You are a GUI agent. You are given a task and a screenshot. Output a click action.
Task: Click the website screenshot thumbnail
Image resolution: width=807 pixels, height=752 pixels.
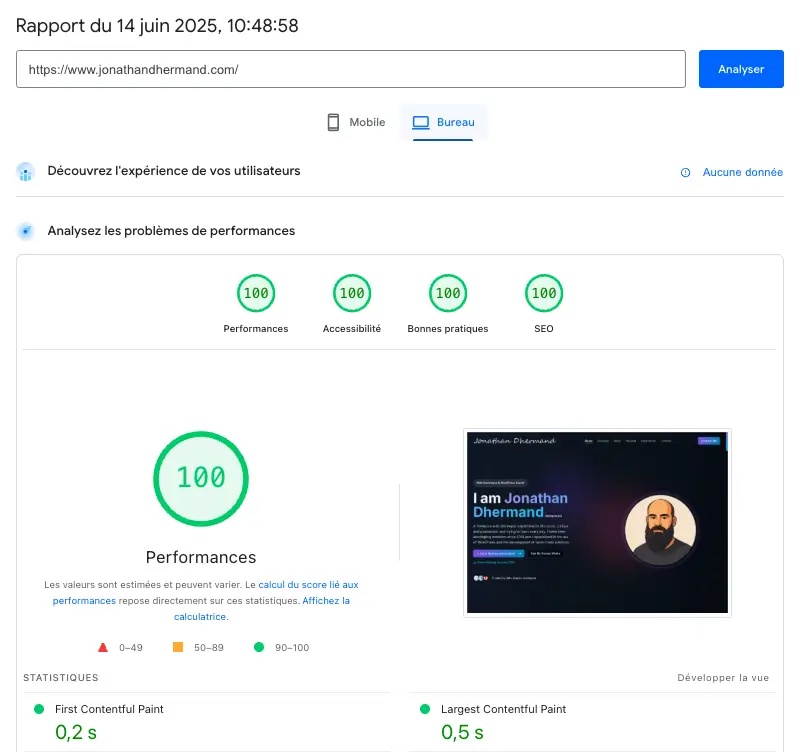[597, 522]
